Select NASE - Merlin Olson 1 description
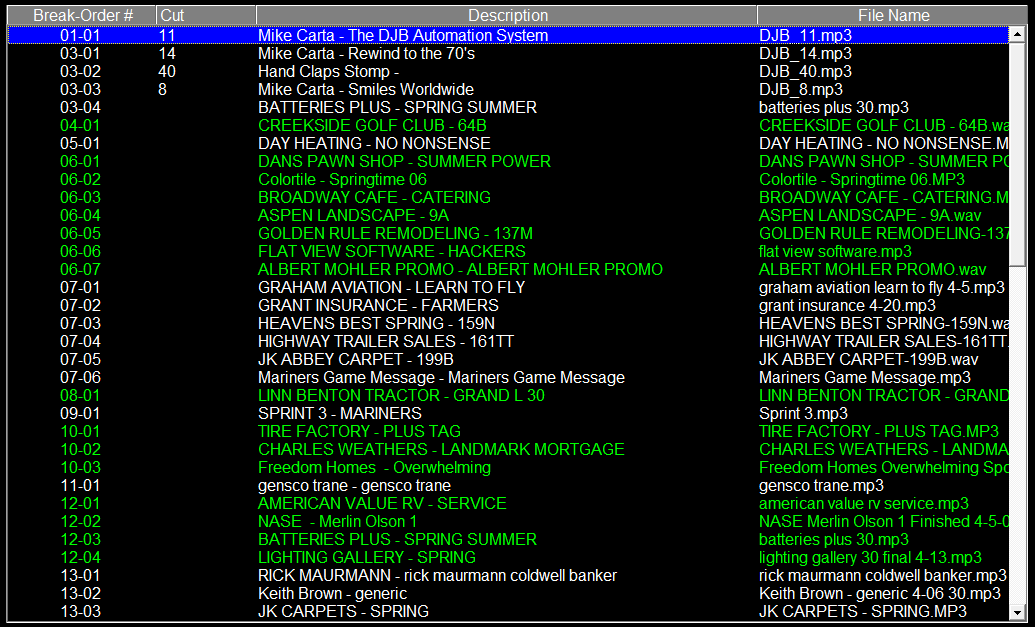Screen dimensions: 1035x627 337,521
